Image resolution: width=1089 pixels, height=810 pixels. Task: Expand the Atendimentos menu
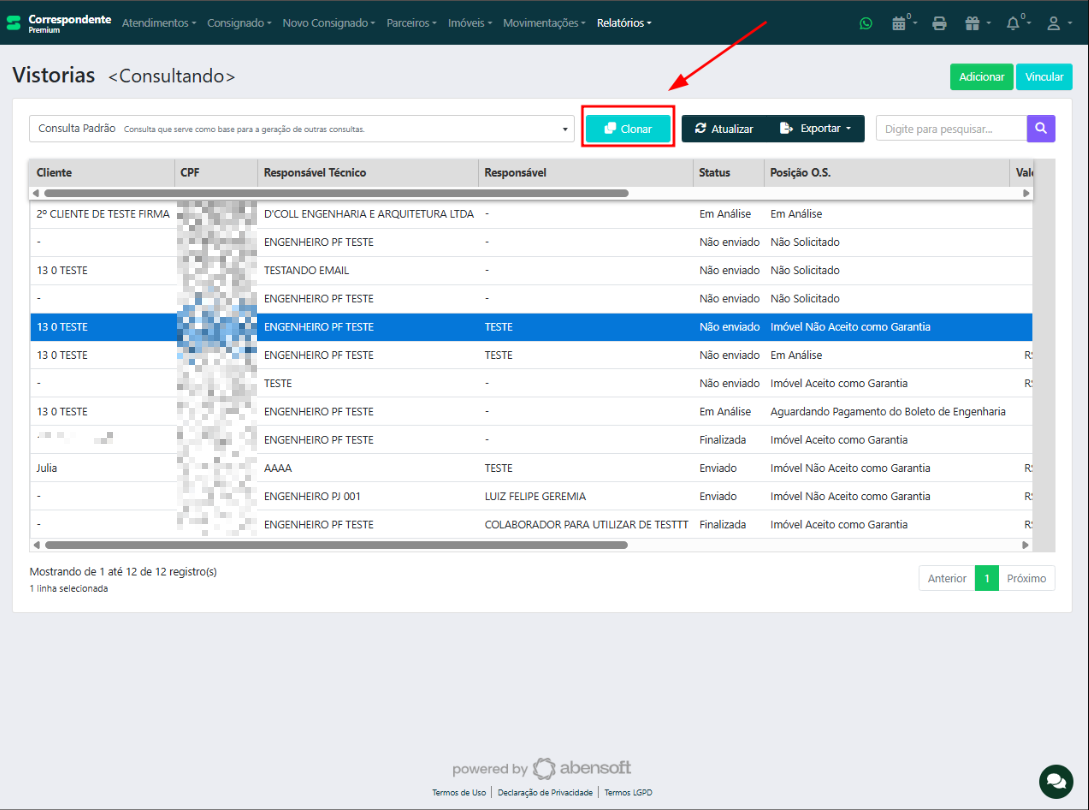pyautogui.click(x=159, y=23)
